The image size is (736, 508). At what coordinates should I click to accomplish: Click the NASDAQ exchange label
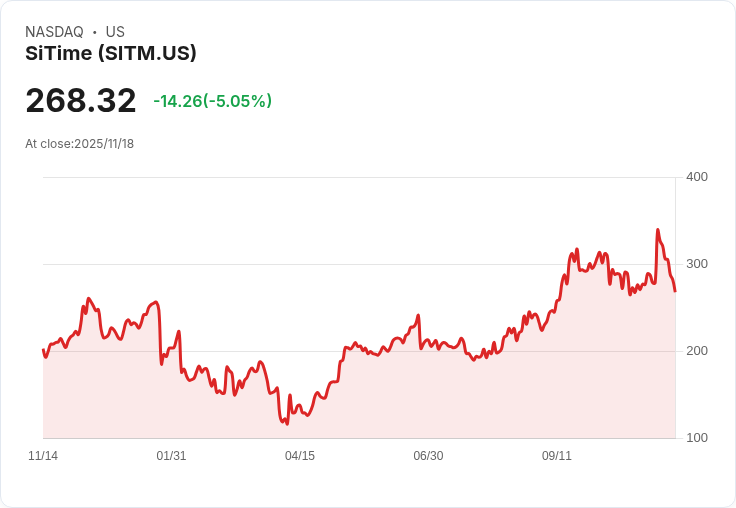[54, 32]
